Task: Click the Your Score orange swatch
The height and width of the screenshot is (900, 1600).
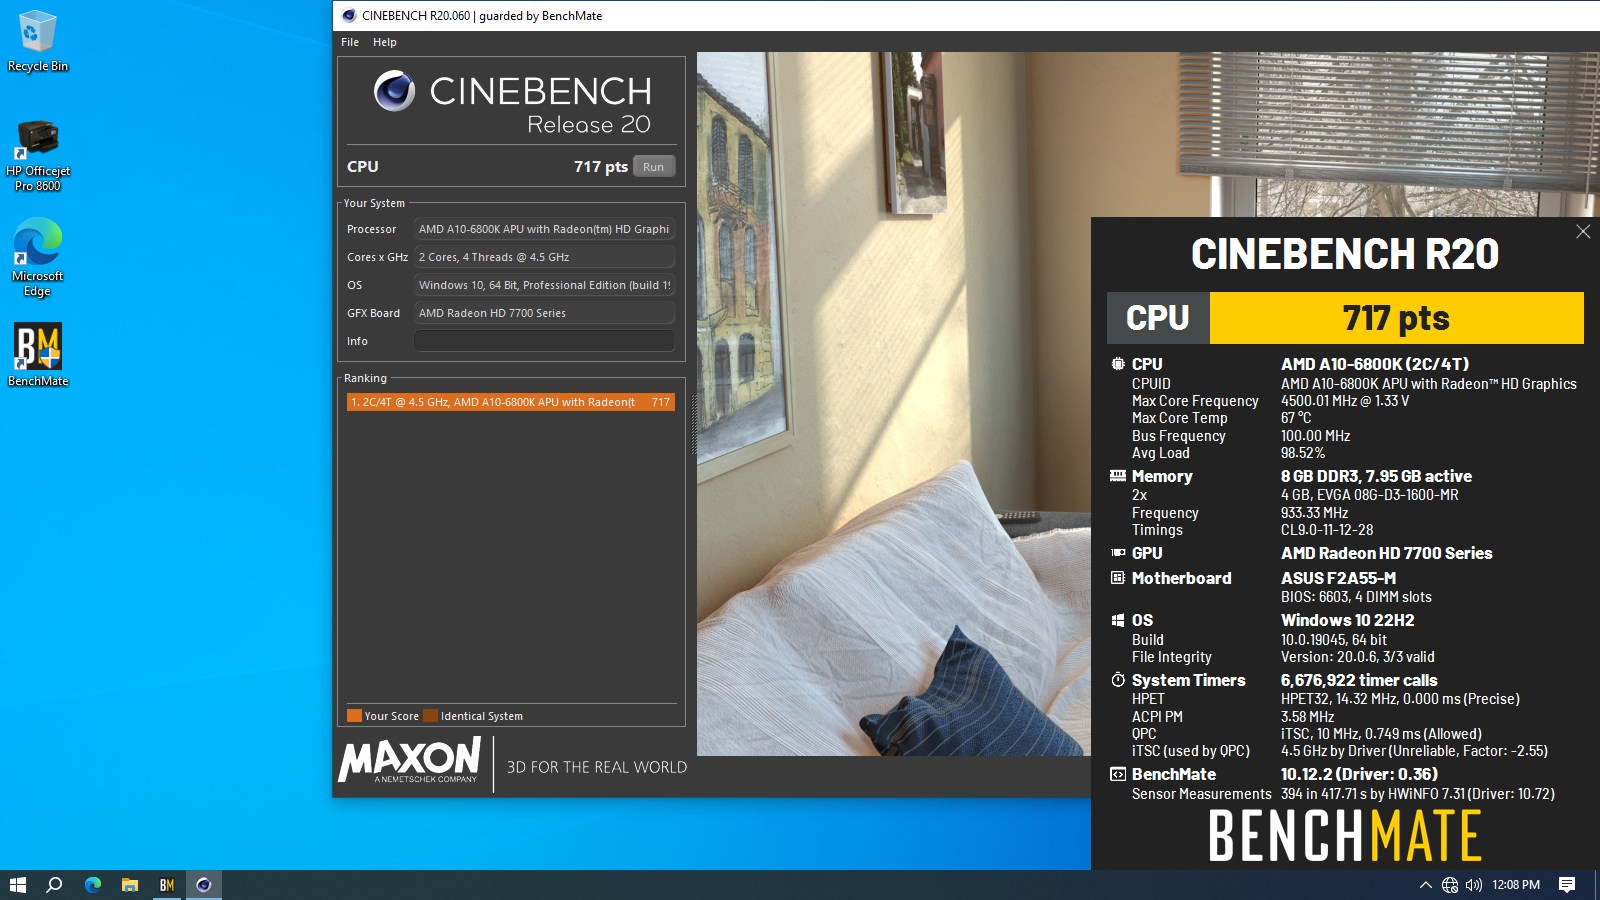Action: click(x=354, y=716)
